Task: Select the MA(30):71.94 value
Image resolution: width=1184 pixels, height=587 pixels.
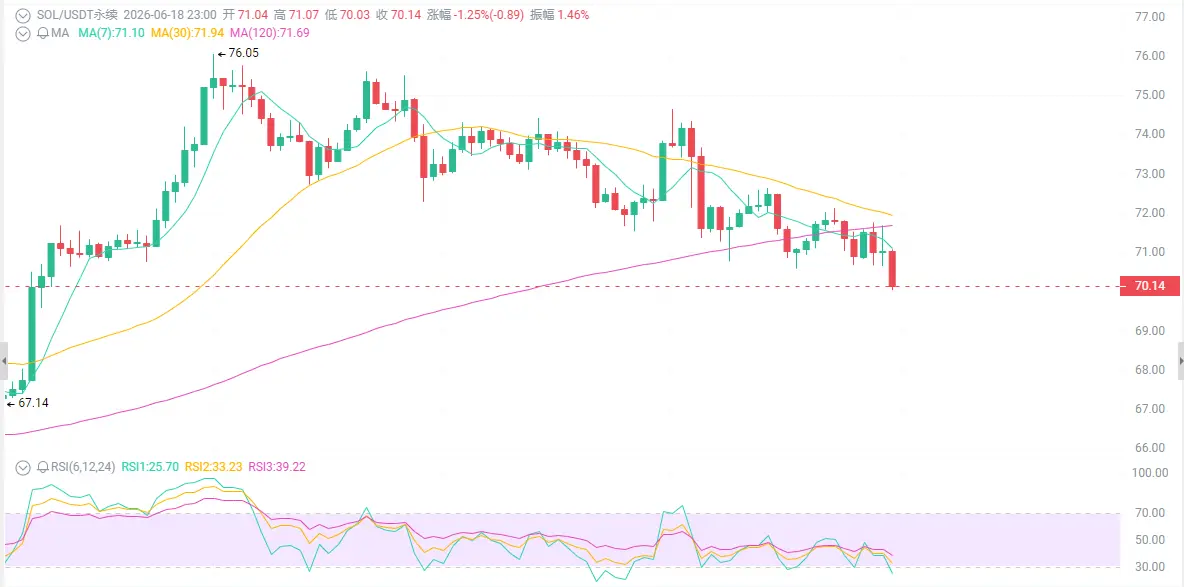Action: coord(189,33)
